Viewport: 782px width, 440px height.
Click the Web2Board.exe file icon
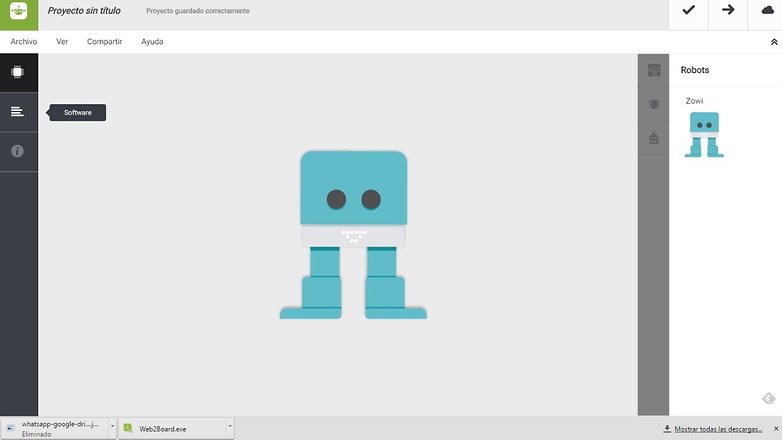pyautogui.click(x=128, y=428)
